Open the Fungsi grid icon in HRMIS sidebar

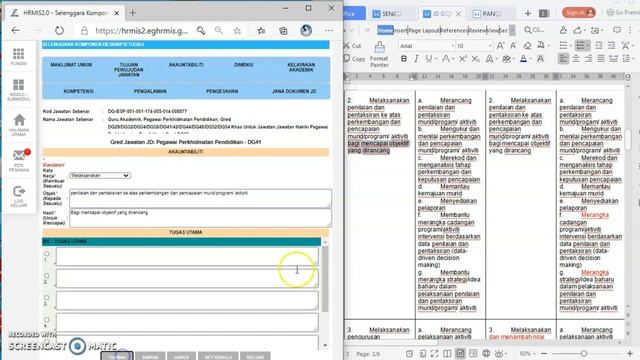tap(18, 53)
